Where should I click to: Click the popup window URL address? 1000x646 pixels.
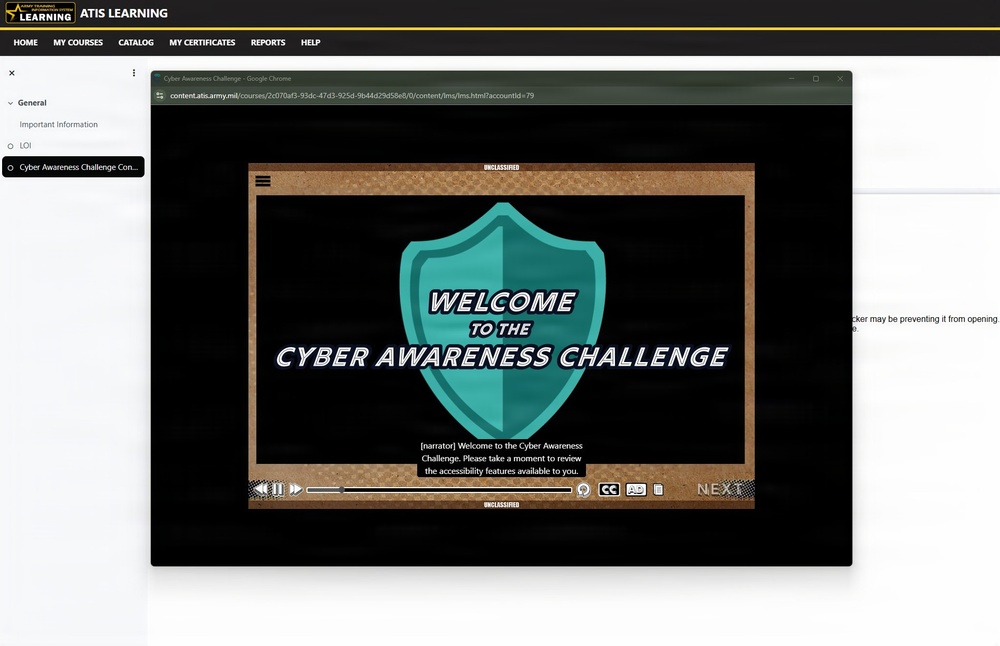352,96
